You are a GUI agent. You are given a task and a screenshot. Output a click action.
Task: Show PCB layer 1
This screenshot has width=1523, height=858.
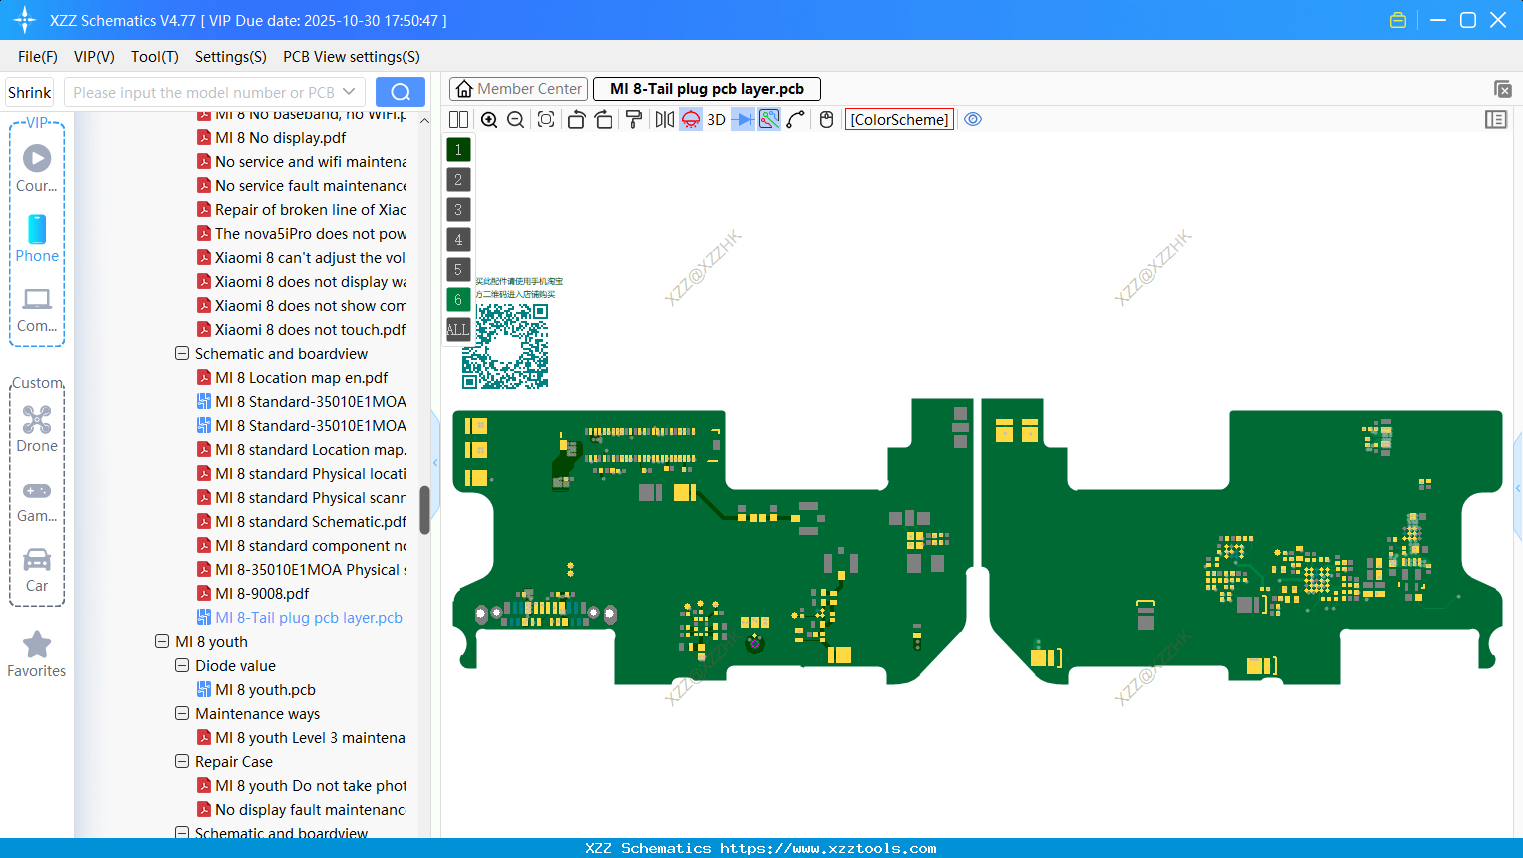pos(458,150)
